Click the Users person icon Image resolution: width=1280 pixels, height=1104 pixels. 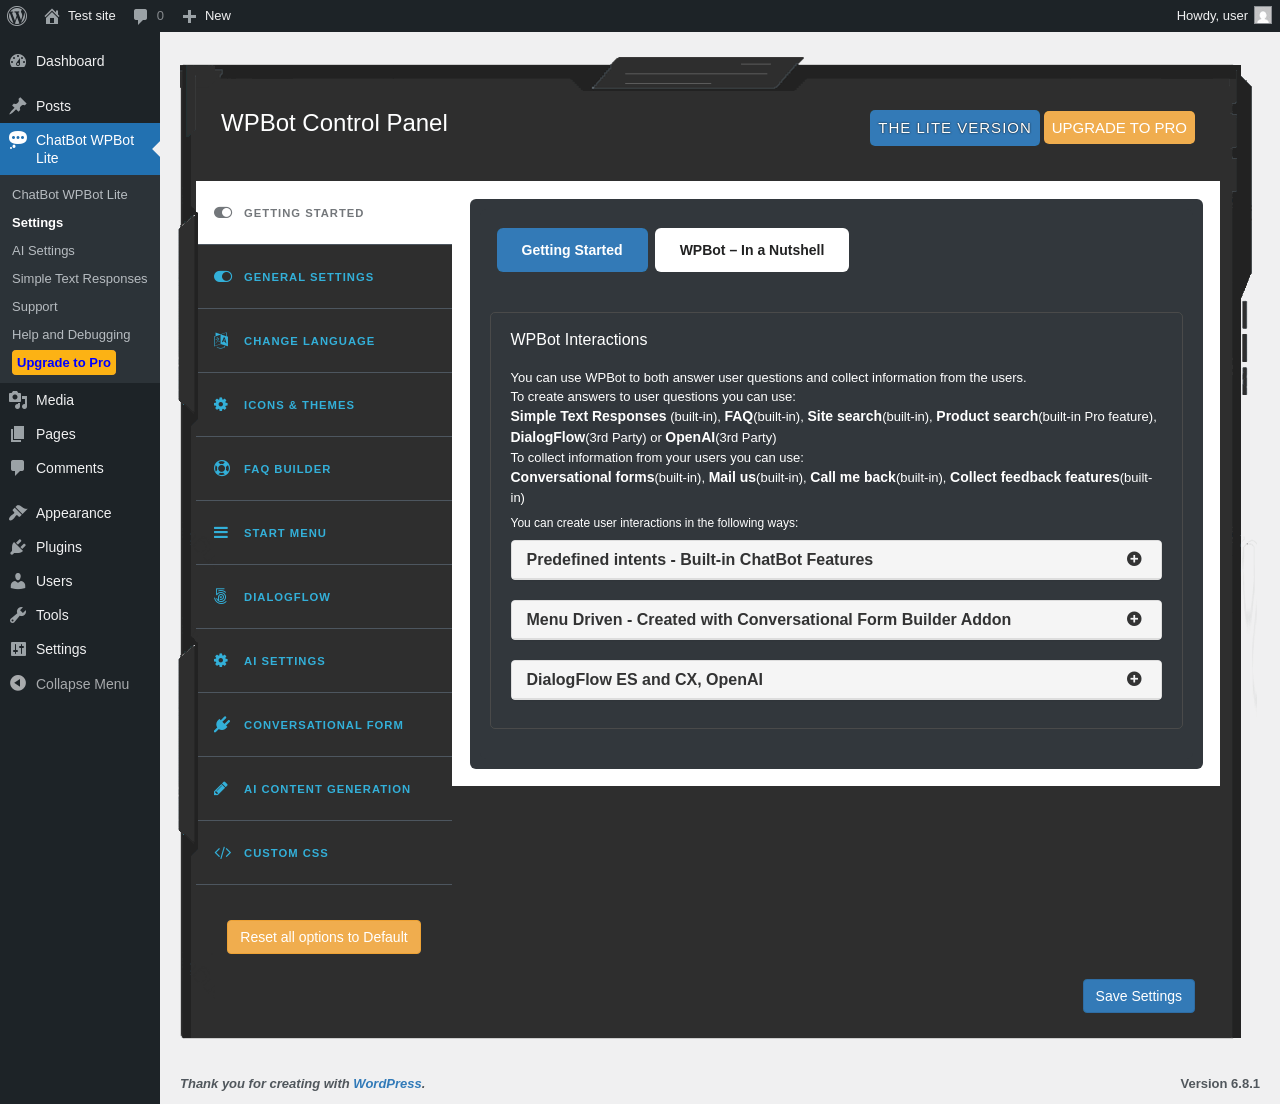[x=18, y=581]
